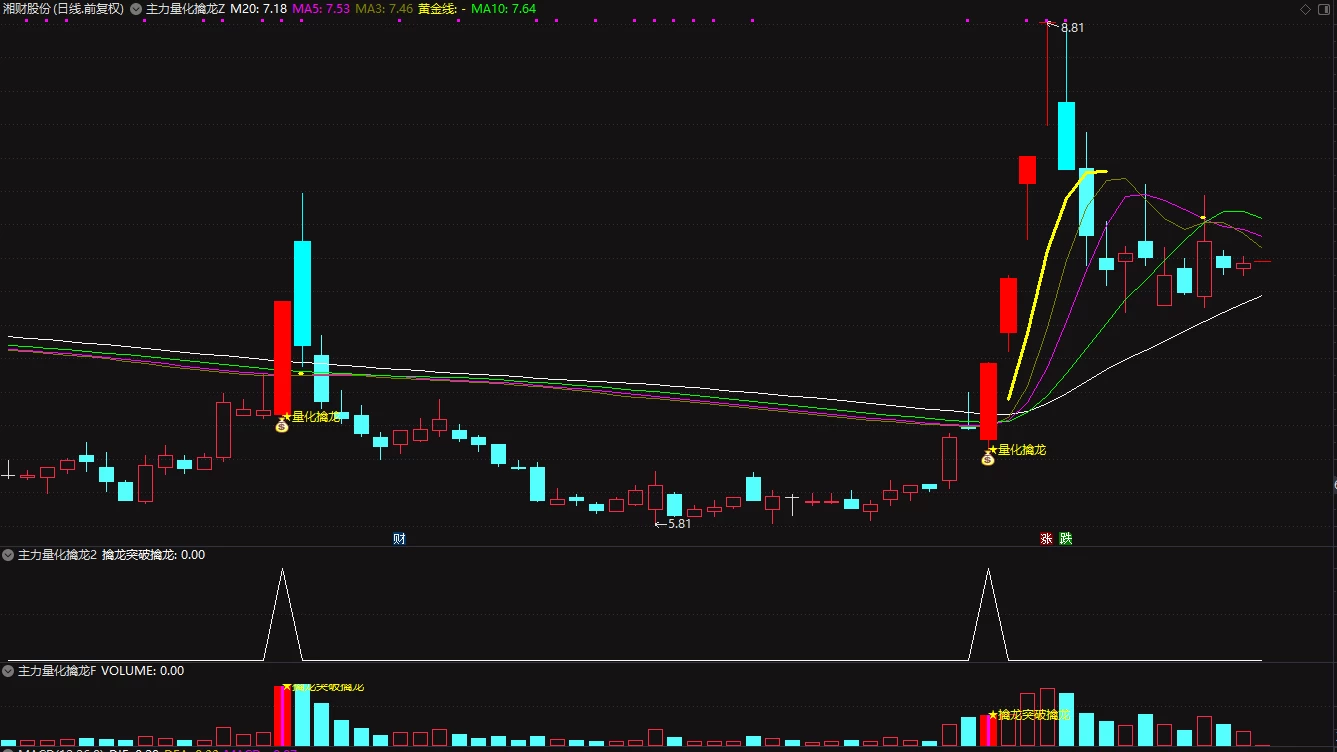
Task: Click the 擒龙突破擒龙: 0.00 value
Action: pyautogui.click(x=153, y=555)
